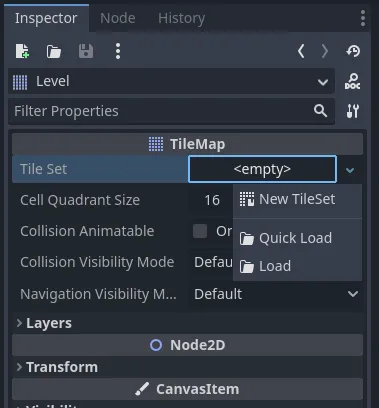
Task: Click the create new resource icon
Action: 22,51
